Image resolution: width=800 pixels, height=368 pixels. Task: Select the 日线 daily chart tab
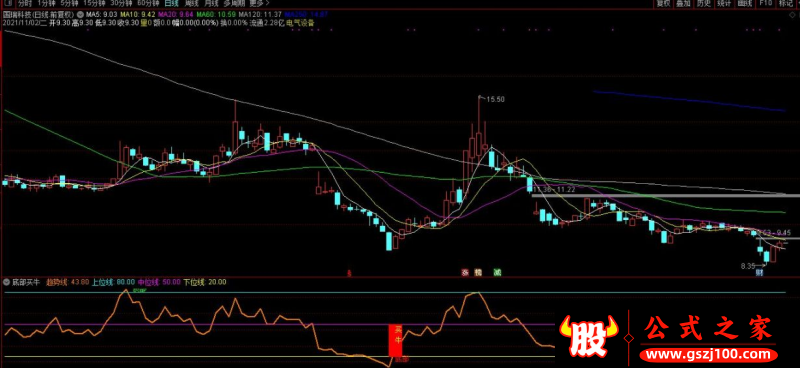171,4
